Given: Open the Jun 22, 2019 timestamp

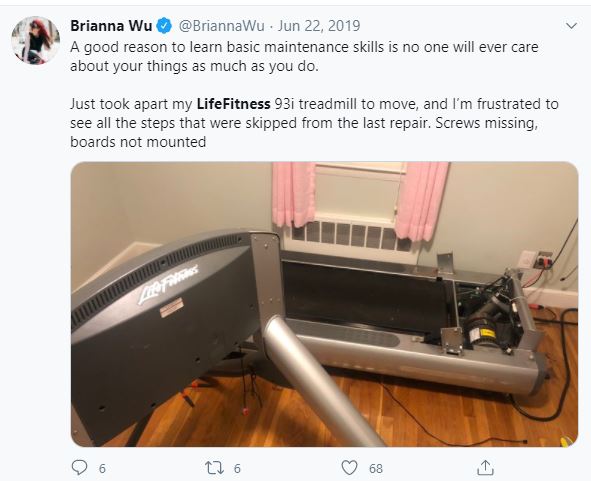Looking at the screenshot, I should [x=319, y=26].
